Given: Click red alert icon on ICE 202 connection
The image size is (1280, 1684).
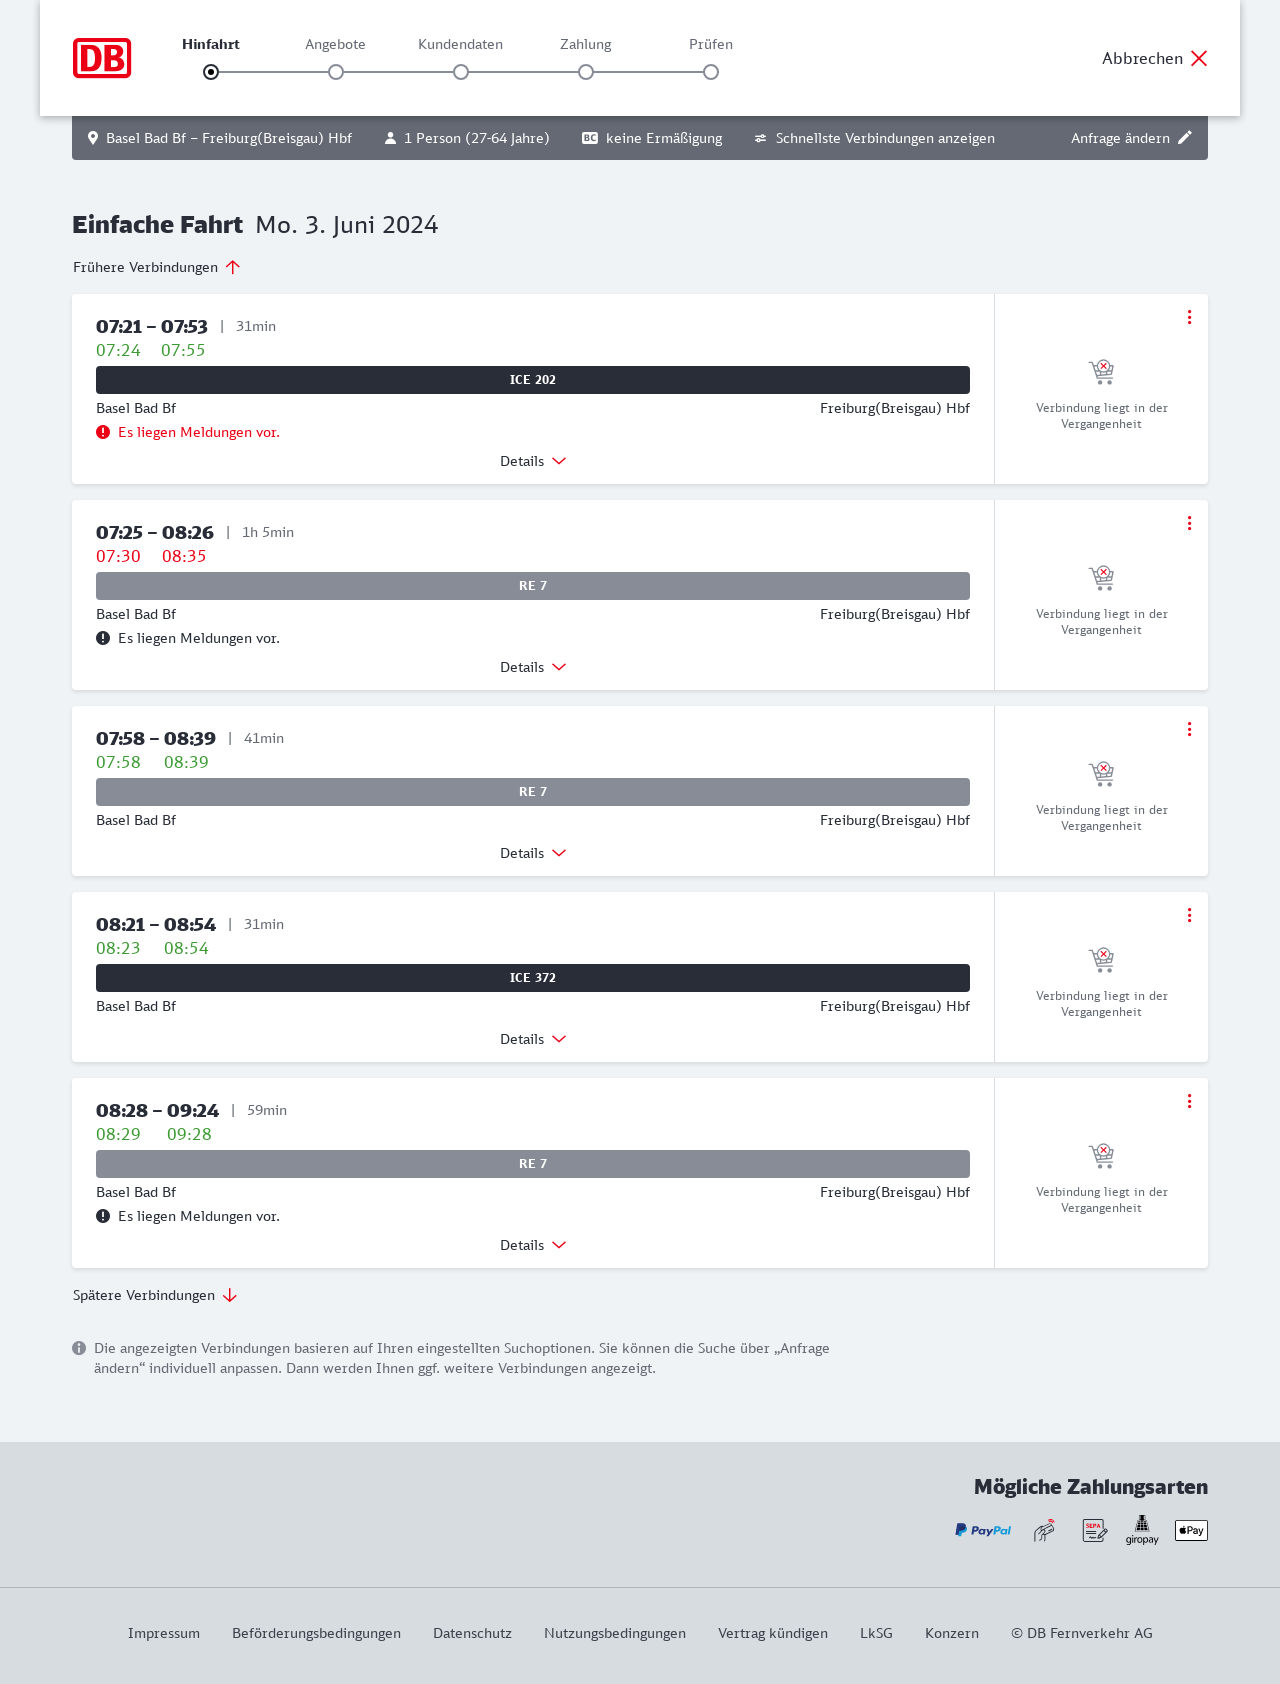Looking at the screenshot, I should (103, 432).
